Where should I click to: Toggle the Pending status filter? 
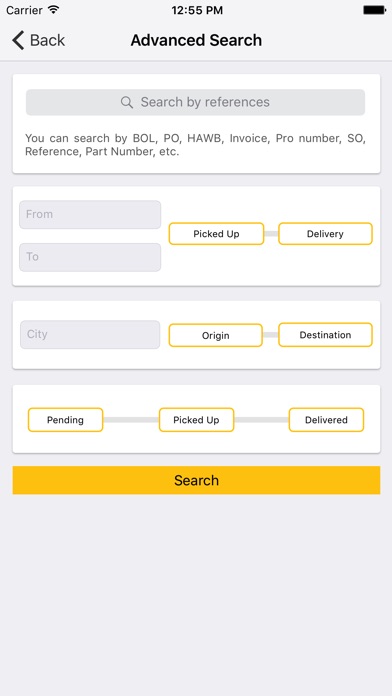(65, 420)
